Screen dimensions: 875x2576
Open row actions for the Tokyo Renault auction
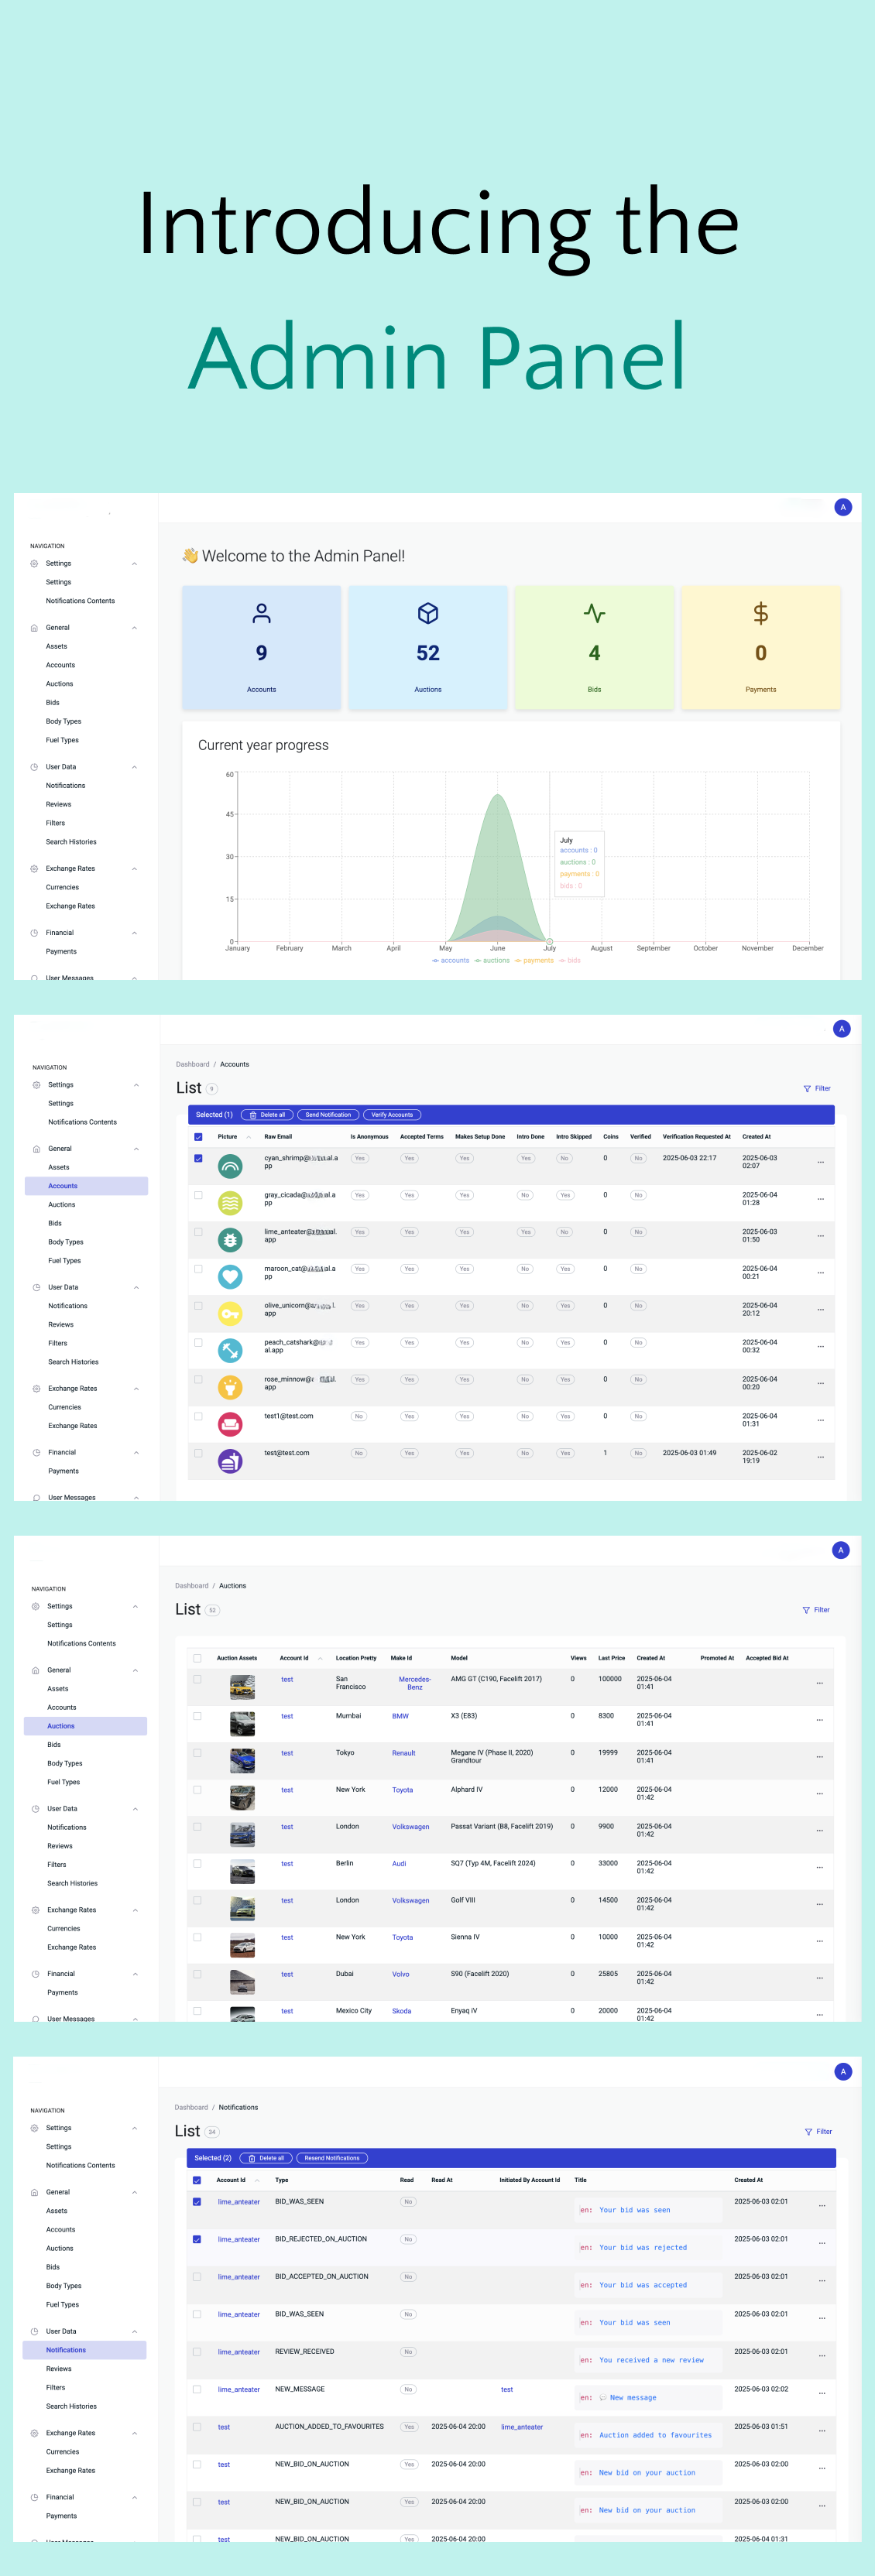click(x=819, y=1757)
